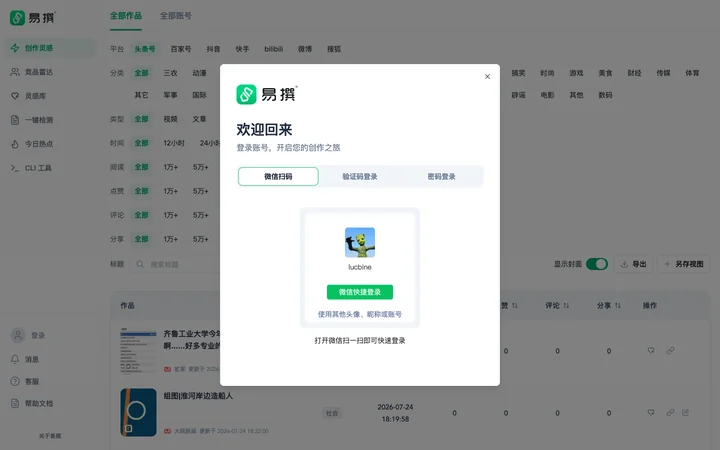
Task: Choose 国际 category filter
Action: point(199,95)
